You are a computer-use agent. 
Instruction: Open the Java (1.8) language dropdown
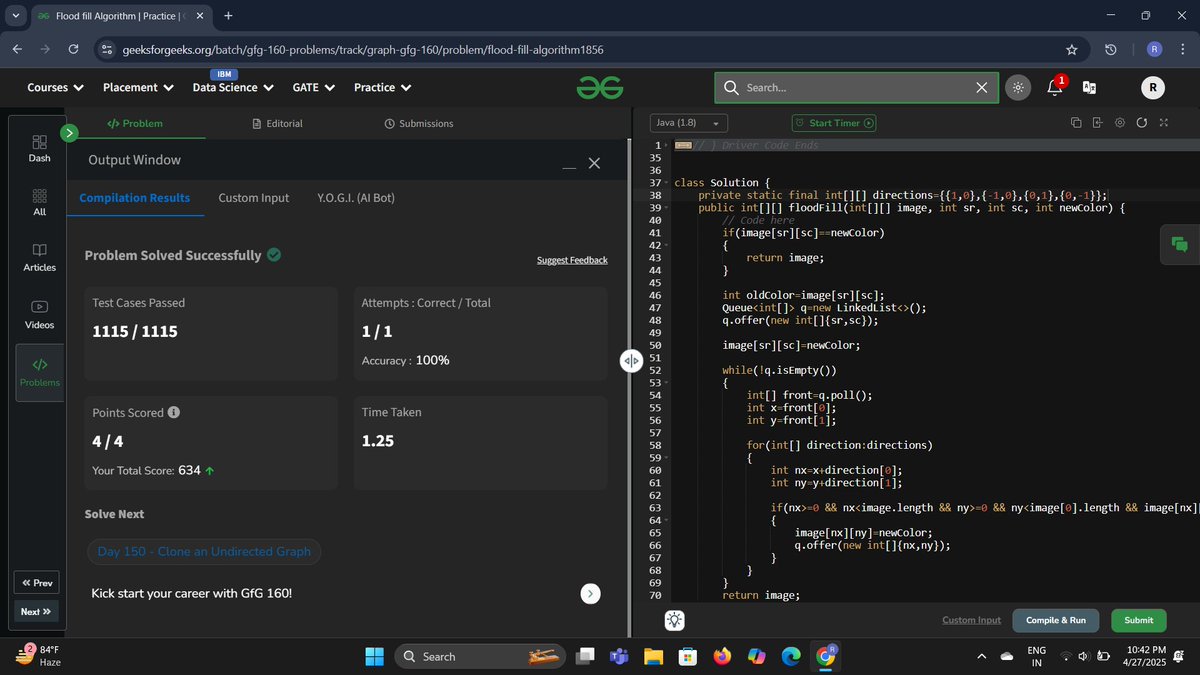click(x=689, y=123)
